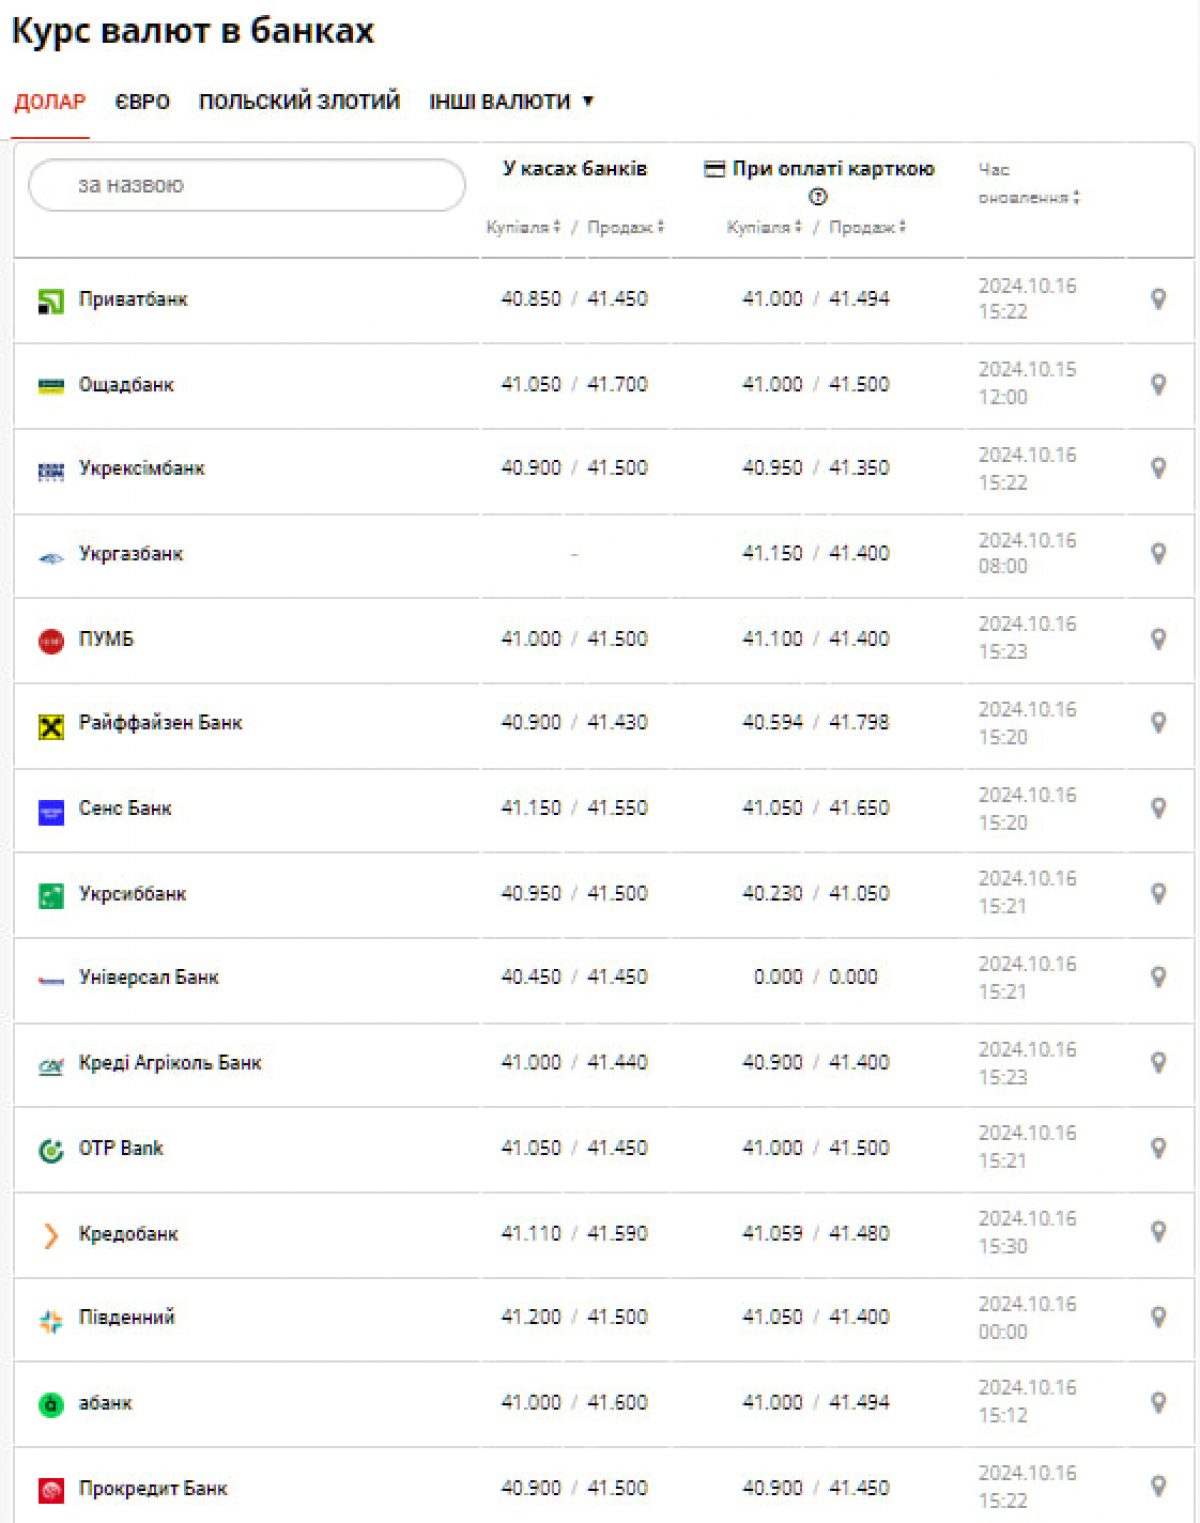Click the search by name input field

[247, 185]
